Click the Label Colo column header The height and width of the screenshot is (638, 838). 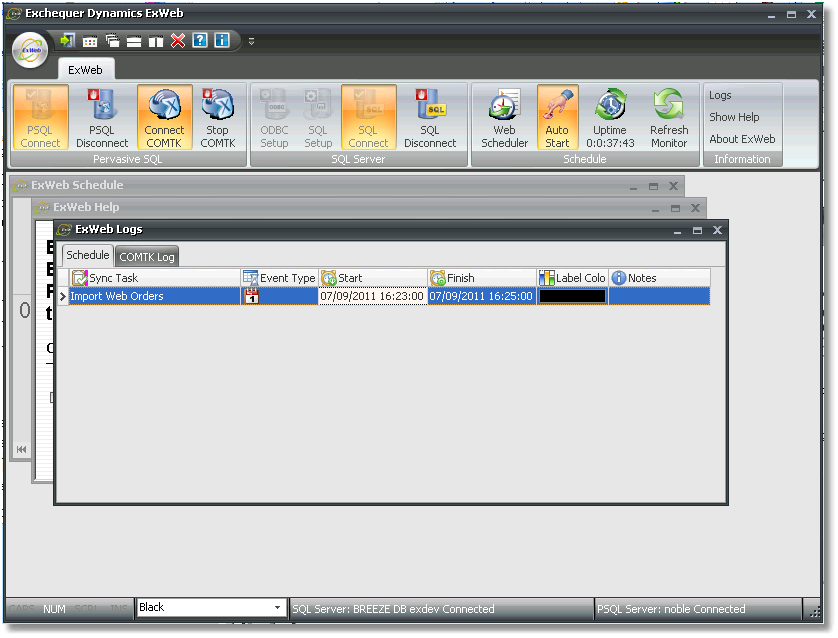click(572, 278)
